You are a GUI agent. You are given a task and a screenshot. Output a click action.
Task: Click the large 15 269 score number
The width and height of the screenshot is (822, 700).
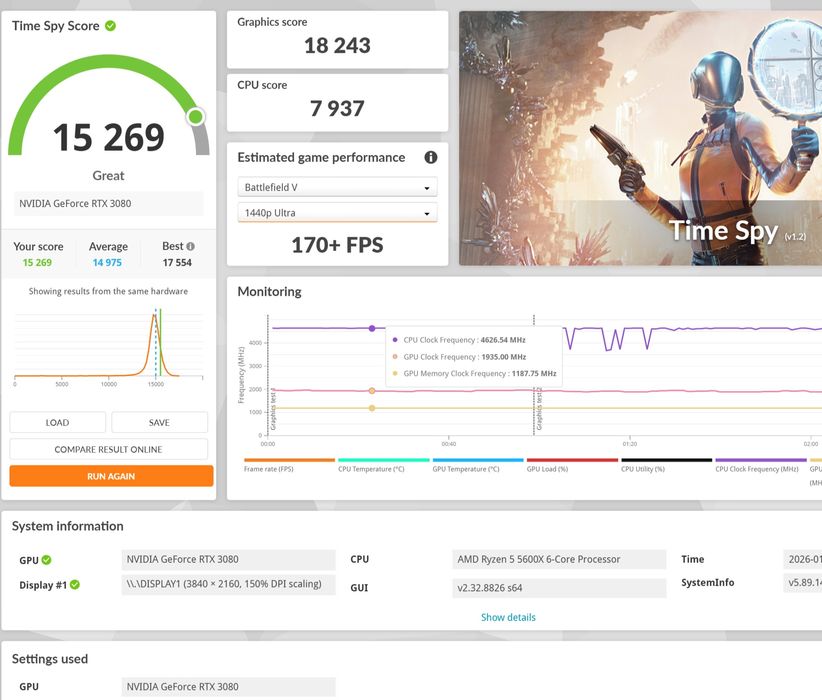pyautogui.click(x=109, y=137)
